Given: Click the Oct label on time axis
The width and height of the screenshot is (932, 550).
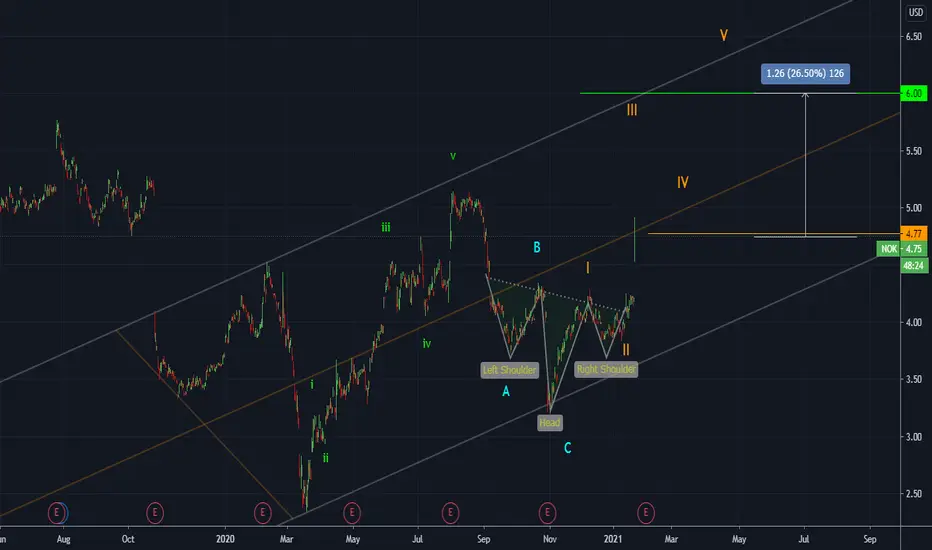Looking at the screenshot, I should pos(128,539).
